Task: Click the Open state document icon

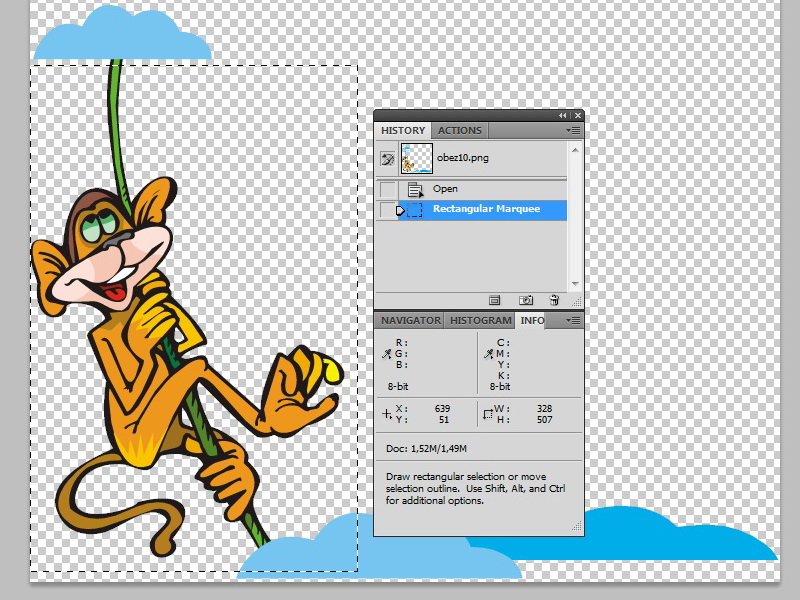Action: (x=415, y=190)
